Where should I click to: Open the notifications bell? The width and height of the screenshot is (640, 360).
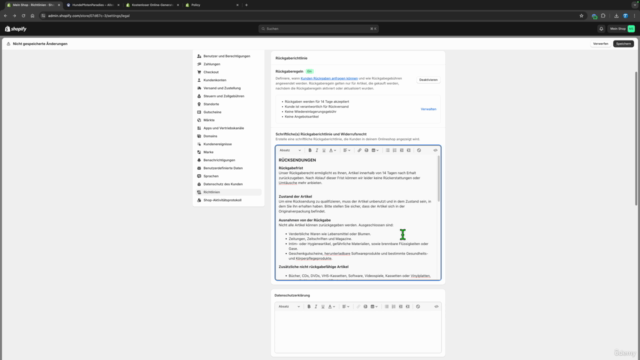coord(601,29)
